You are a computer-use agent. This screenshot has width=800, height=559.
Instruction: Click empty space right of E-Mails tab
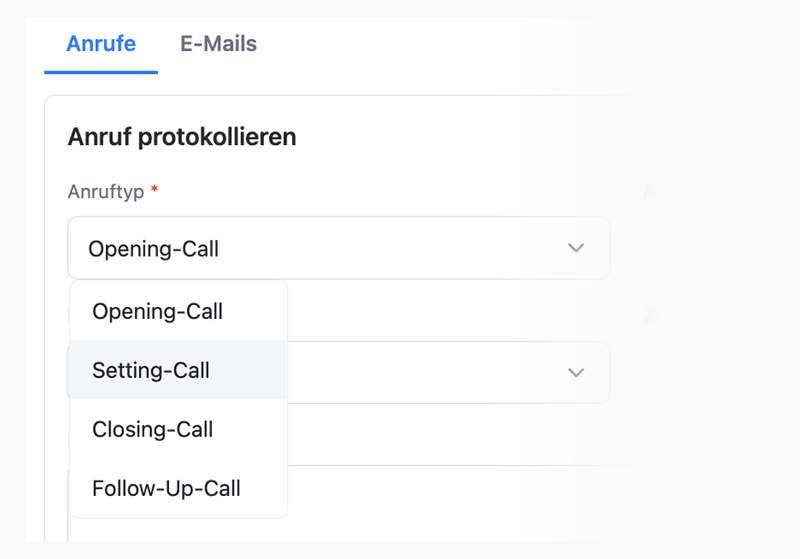tap(450, 44)
